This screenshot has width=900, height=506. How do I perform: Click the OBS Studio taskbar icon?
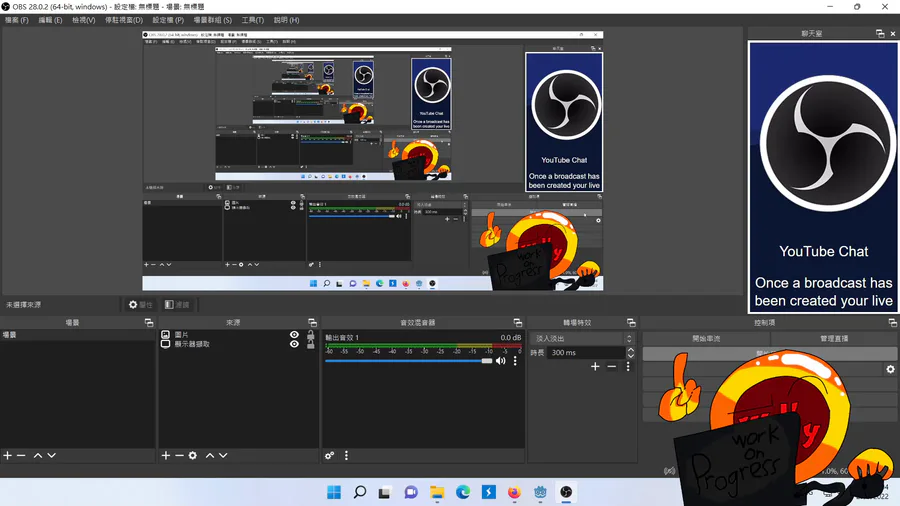[x=566, y=492]
